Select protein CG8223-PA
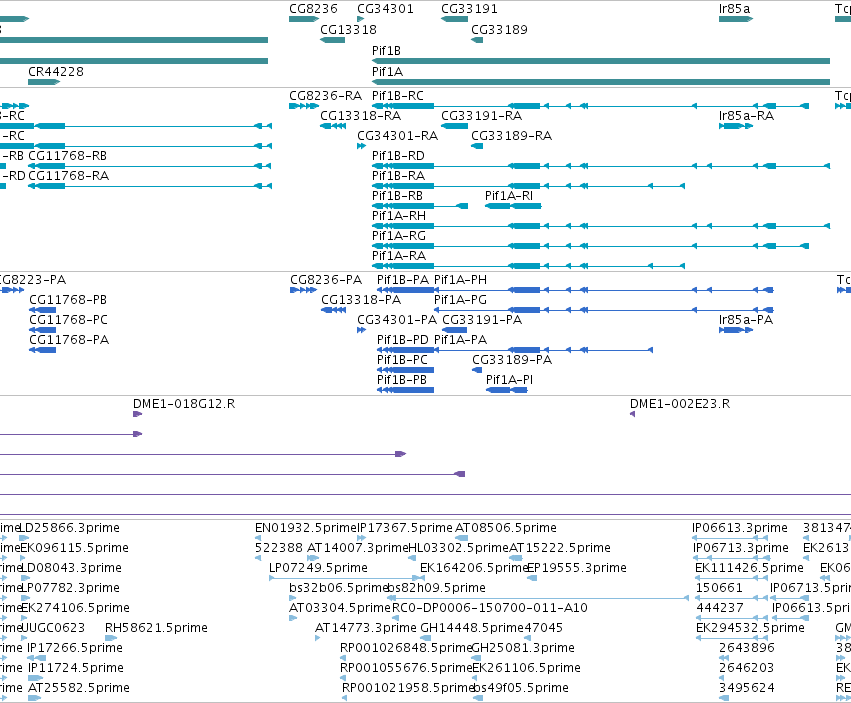 click(x=12, y=290)
